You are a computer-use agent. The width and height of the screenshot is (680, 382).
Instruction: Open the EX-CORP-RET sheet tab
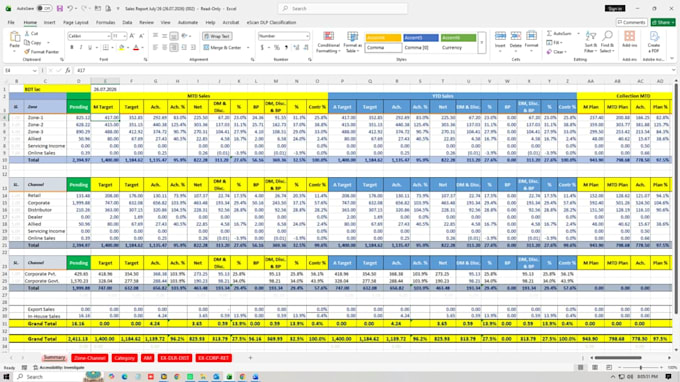pos(213,358)
